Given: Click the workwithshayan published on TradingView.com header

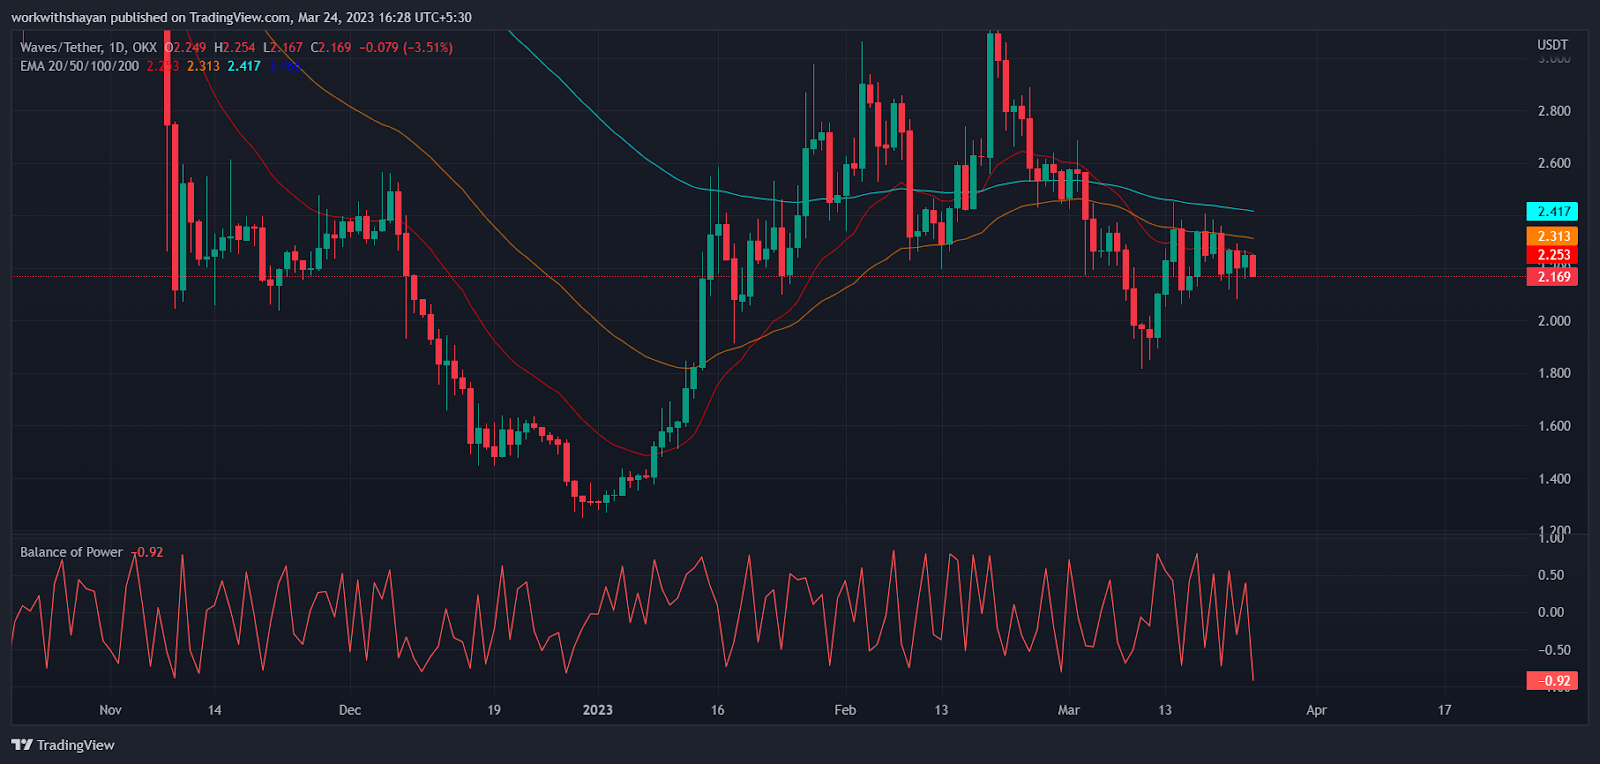Looking at the screenshot, I should coord(241,17).
